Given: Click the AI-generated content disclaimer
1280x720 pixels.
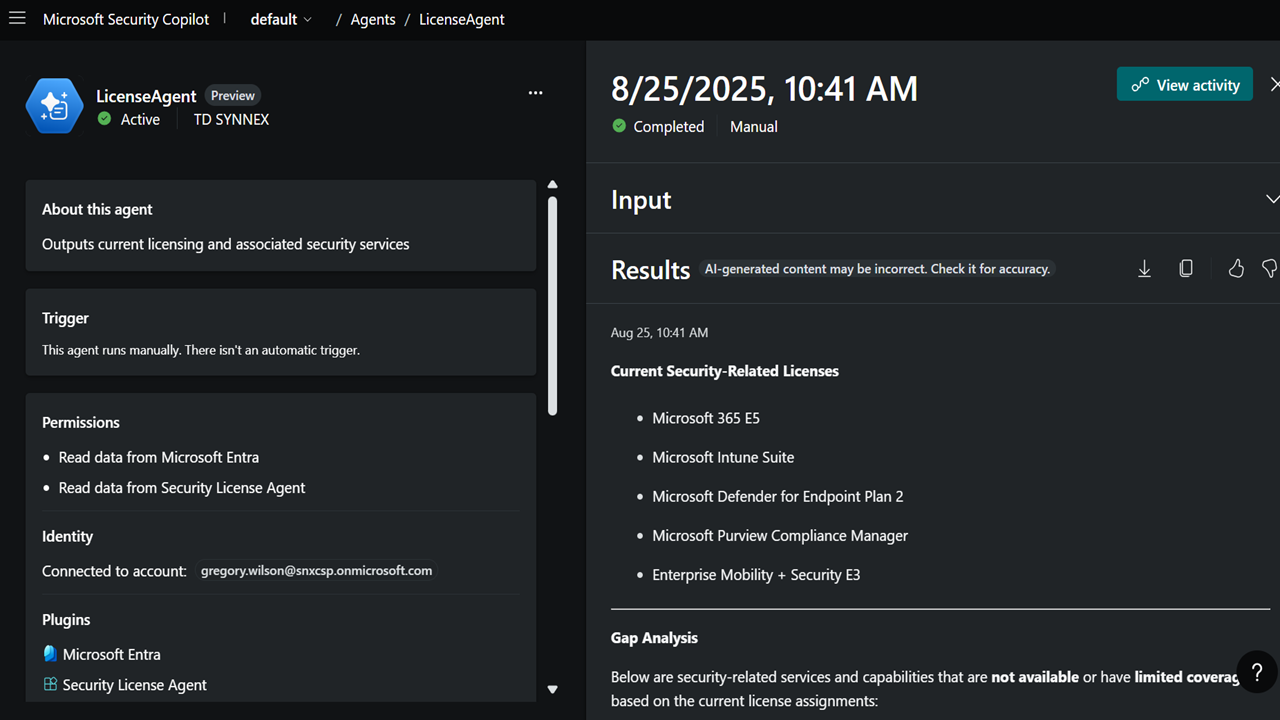Looking at the screenshot, I should 877,269.
